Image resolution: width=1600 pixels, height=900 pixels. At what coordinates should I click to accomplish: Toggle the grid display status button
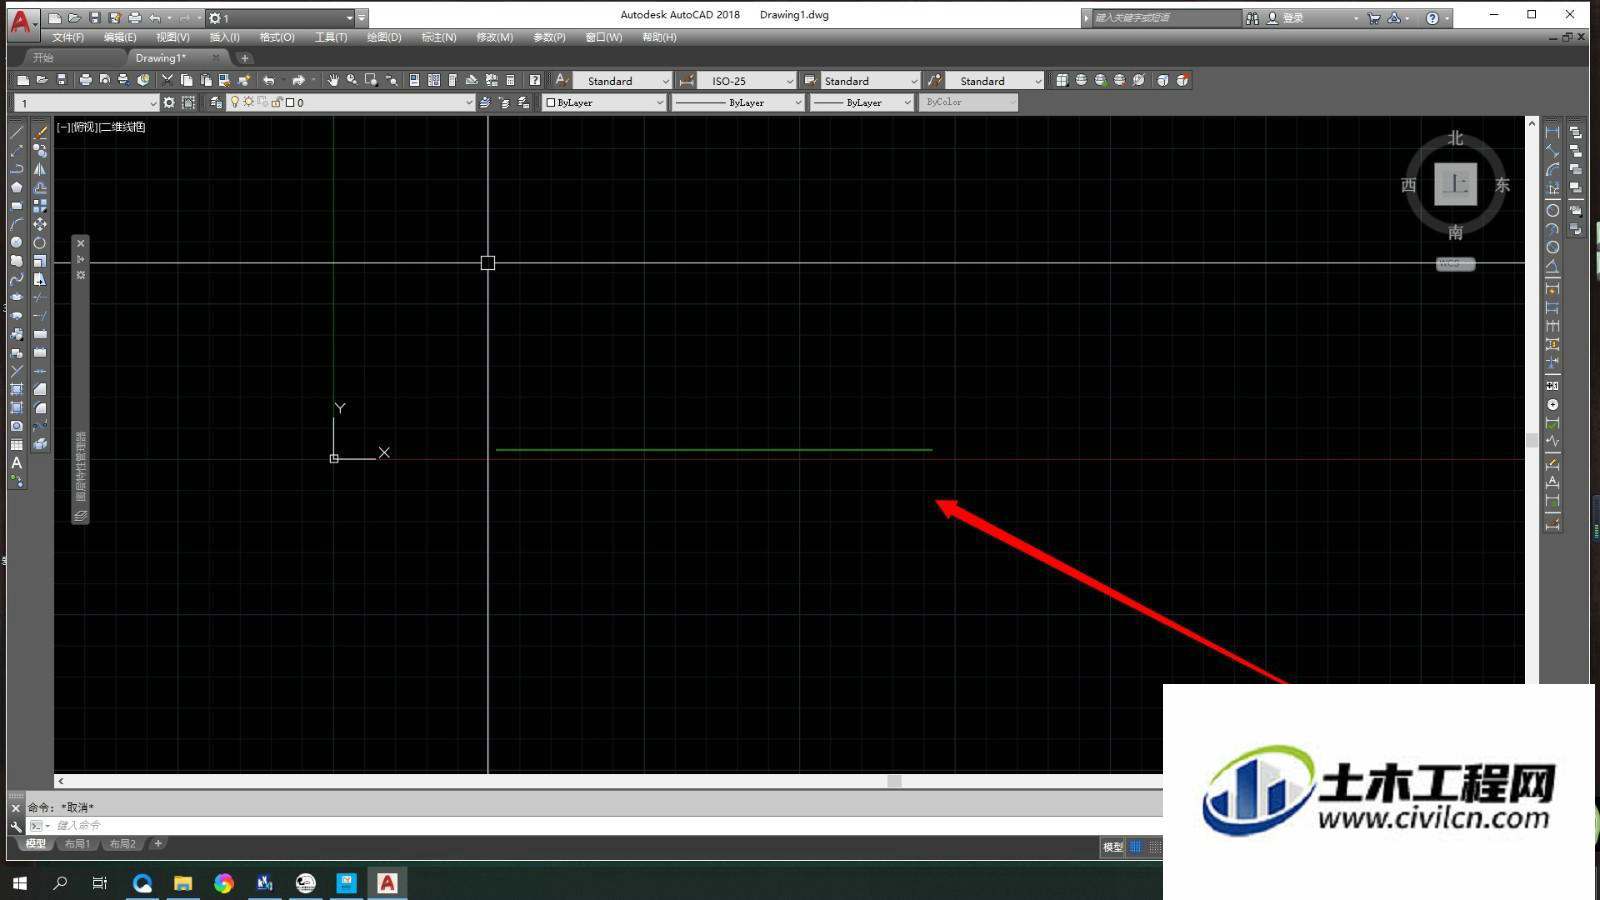pyautogui.click(x=1136, y=847)
